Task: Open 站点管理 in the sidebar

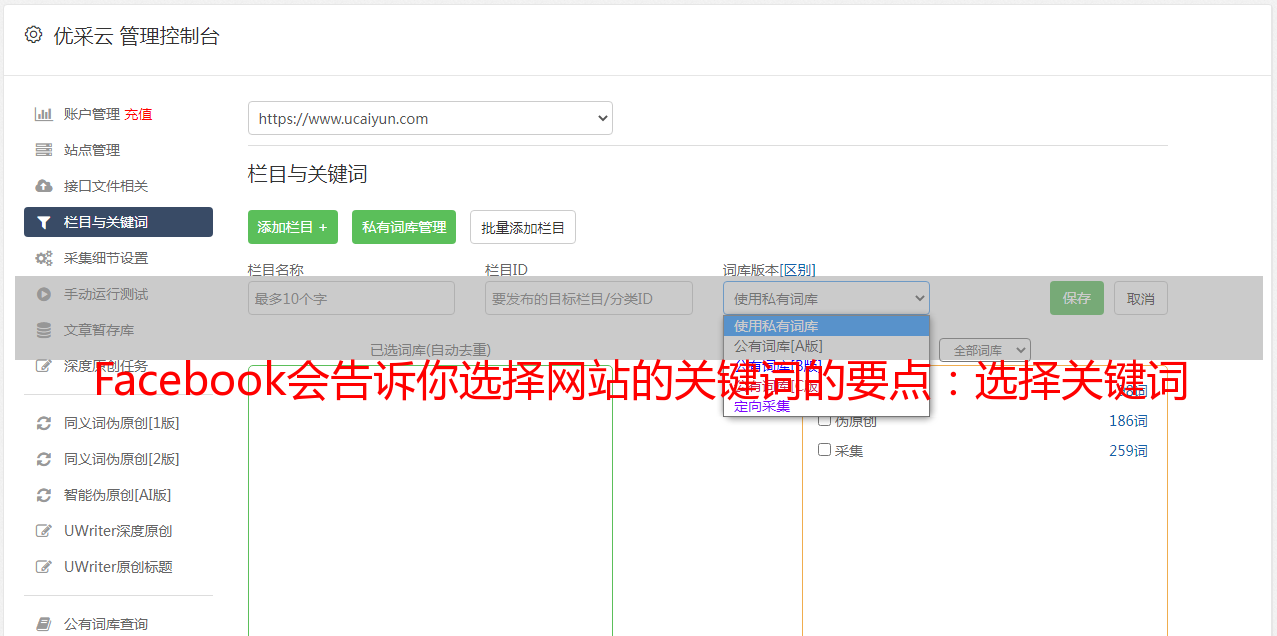Action: [x=92, y=150]
